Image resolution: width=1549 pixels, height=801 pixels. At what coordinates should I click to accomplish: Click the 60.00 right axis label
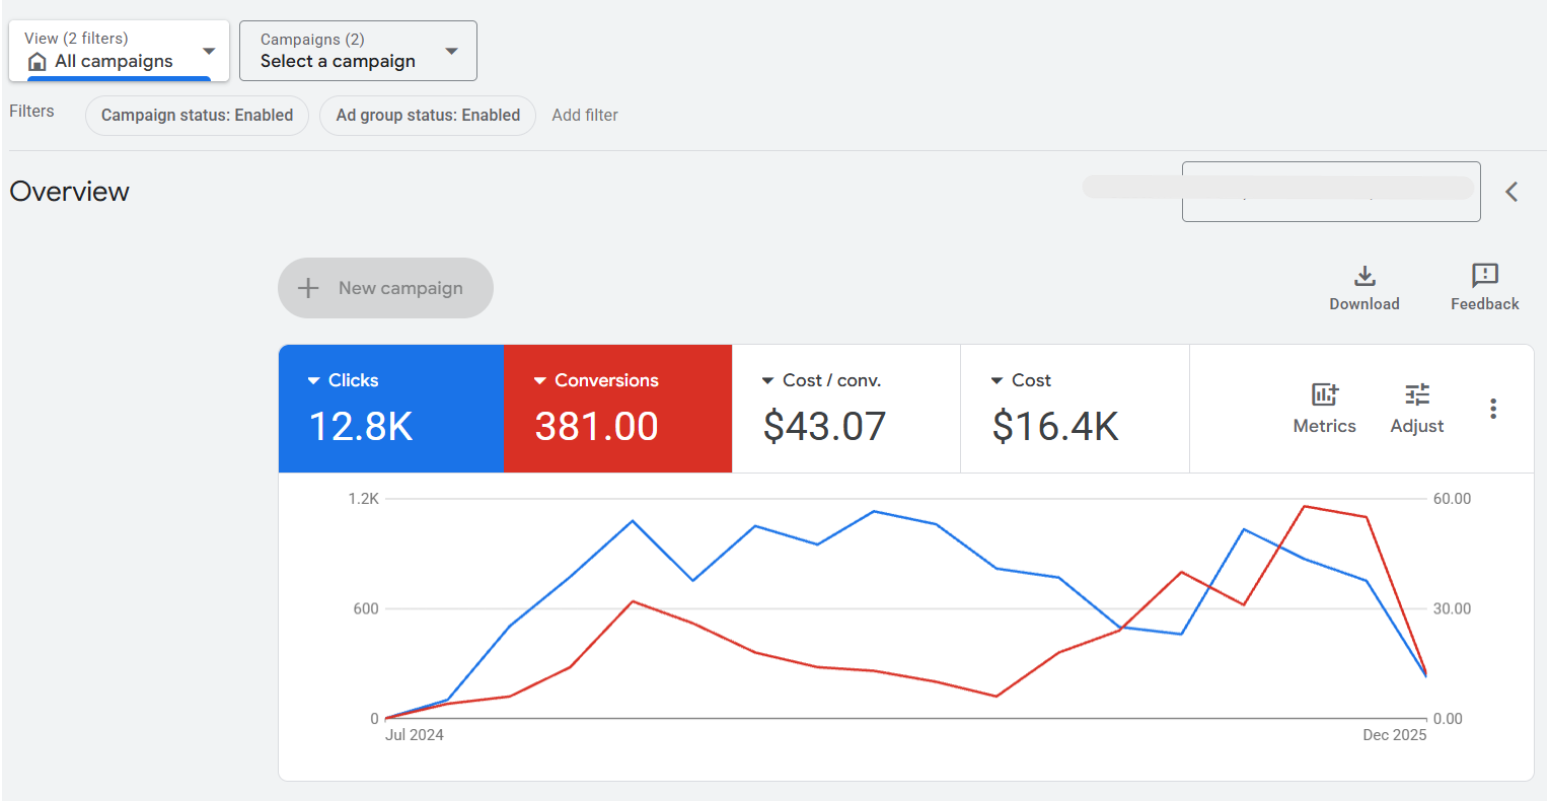click(1452, 498)
